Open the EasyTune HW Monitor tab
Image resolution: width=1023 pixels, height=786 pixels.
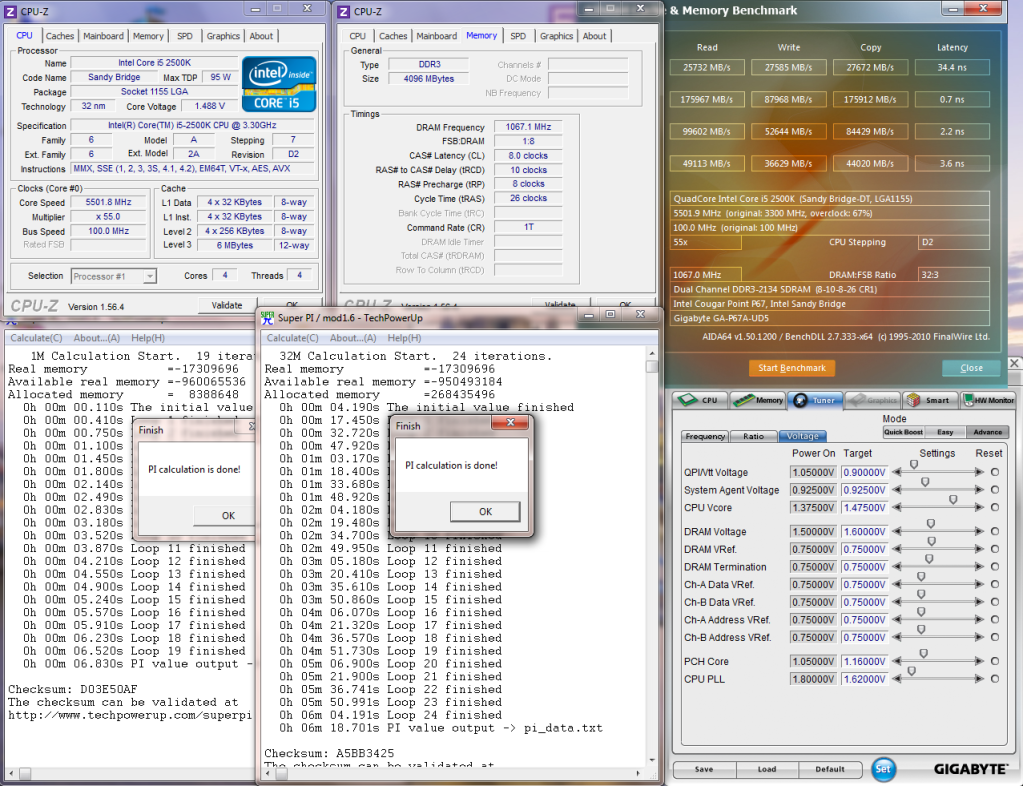pos(988,400)
